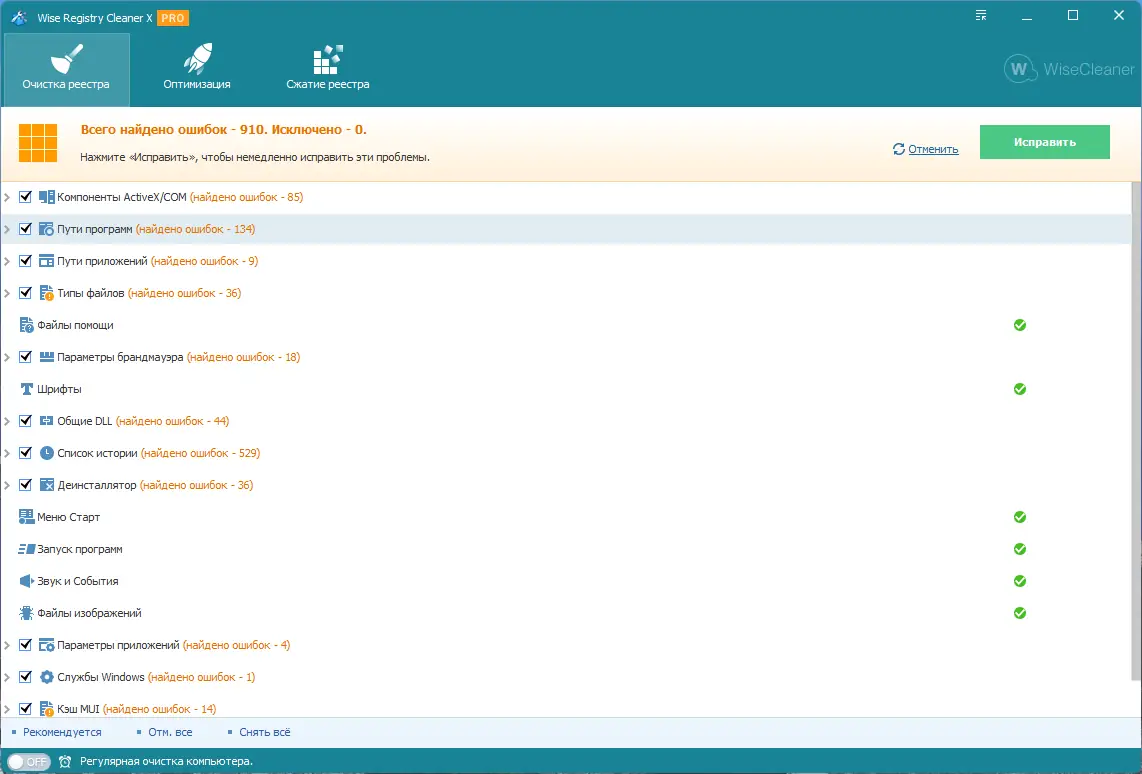Click the Запуск программ icon
The image size is (1142, 774).
coord(26,549)
